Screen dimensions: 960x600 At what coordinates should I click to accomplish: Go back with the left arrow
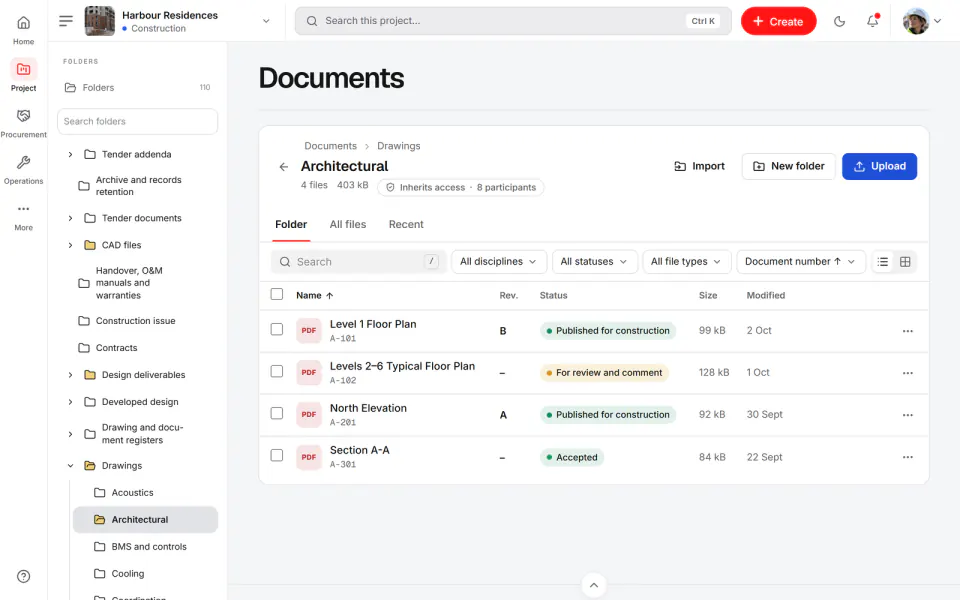click(283, 167)
